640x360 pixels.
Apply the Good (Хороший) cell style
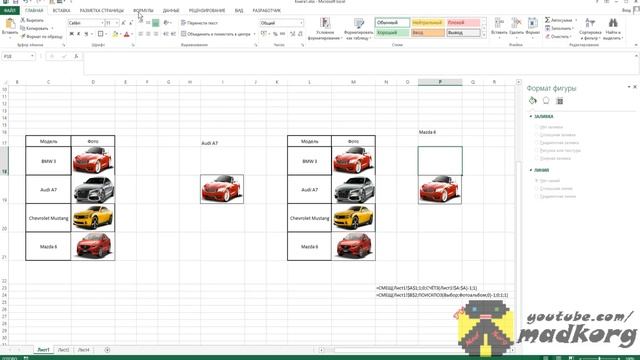pyautogui.click(x=392, y=33)
